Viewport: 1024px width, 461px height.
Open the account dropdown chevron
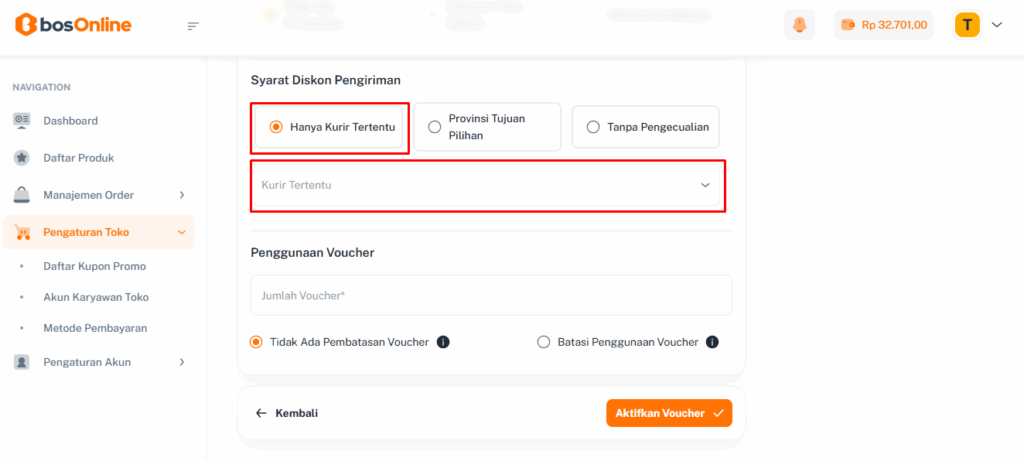(996, 25)
